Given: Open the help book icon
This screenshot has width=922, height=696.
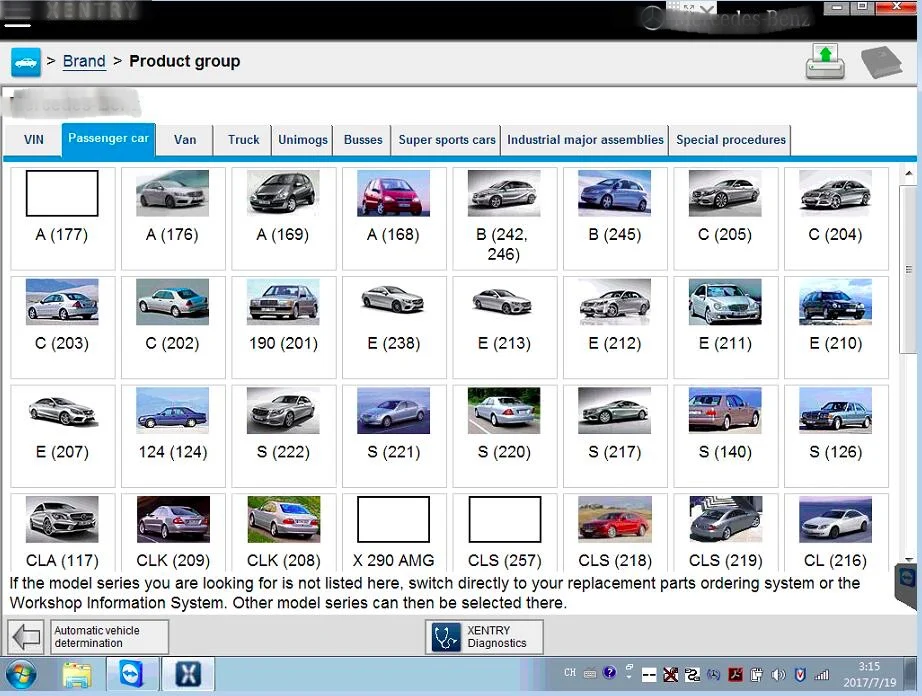Looking at the screenshot, I should [x=881, y=62].
